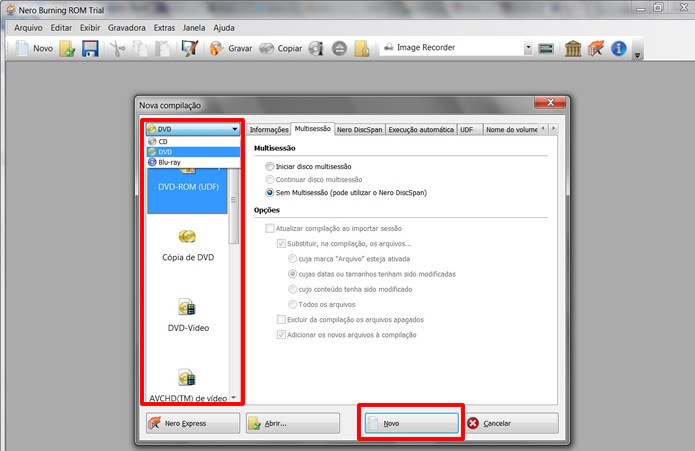Click the tab strip right scroll arrow
This screenshot has width=695, height=451.
coord(553,129)
